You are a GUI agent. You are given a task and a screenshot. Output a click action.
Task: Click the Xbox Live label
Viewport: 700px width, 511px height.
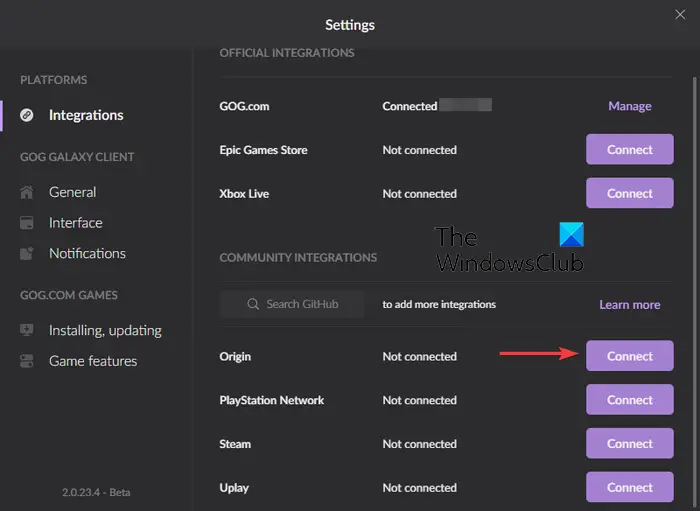click(x=244, y=194)
